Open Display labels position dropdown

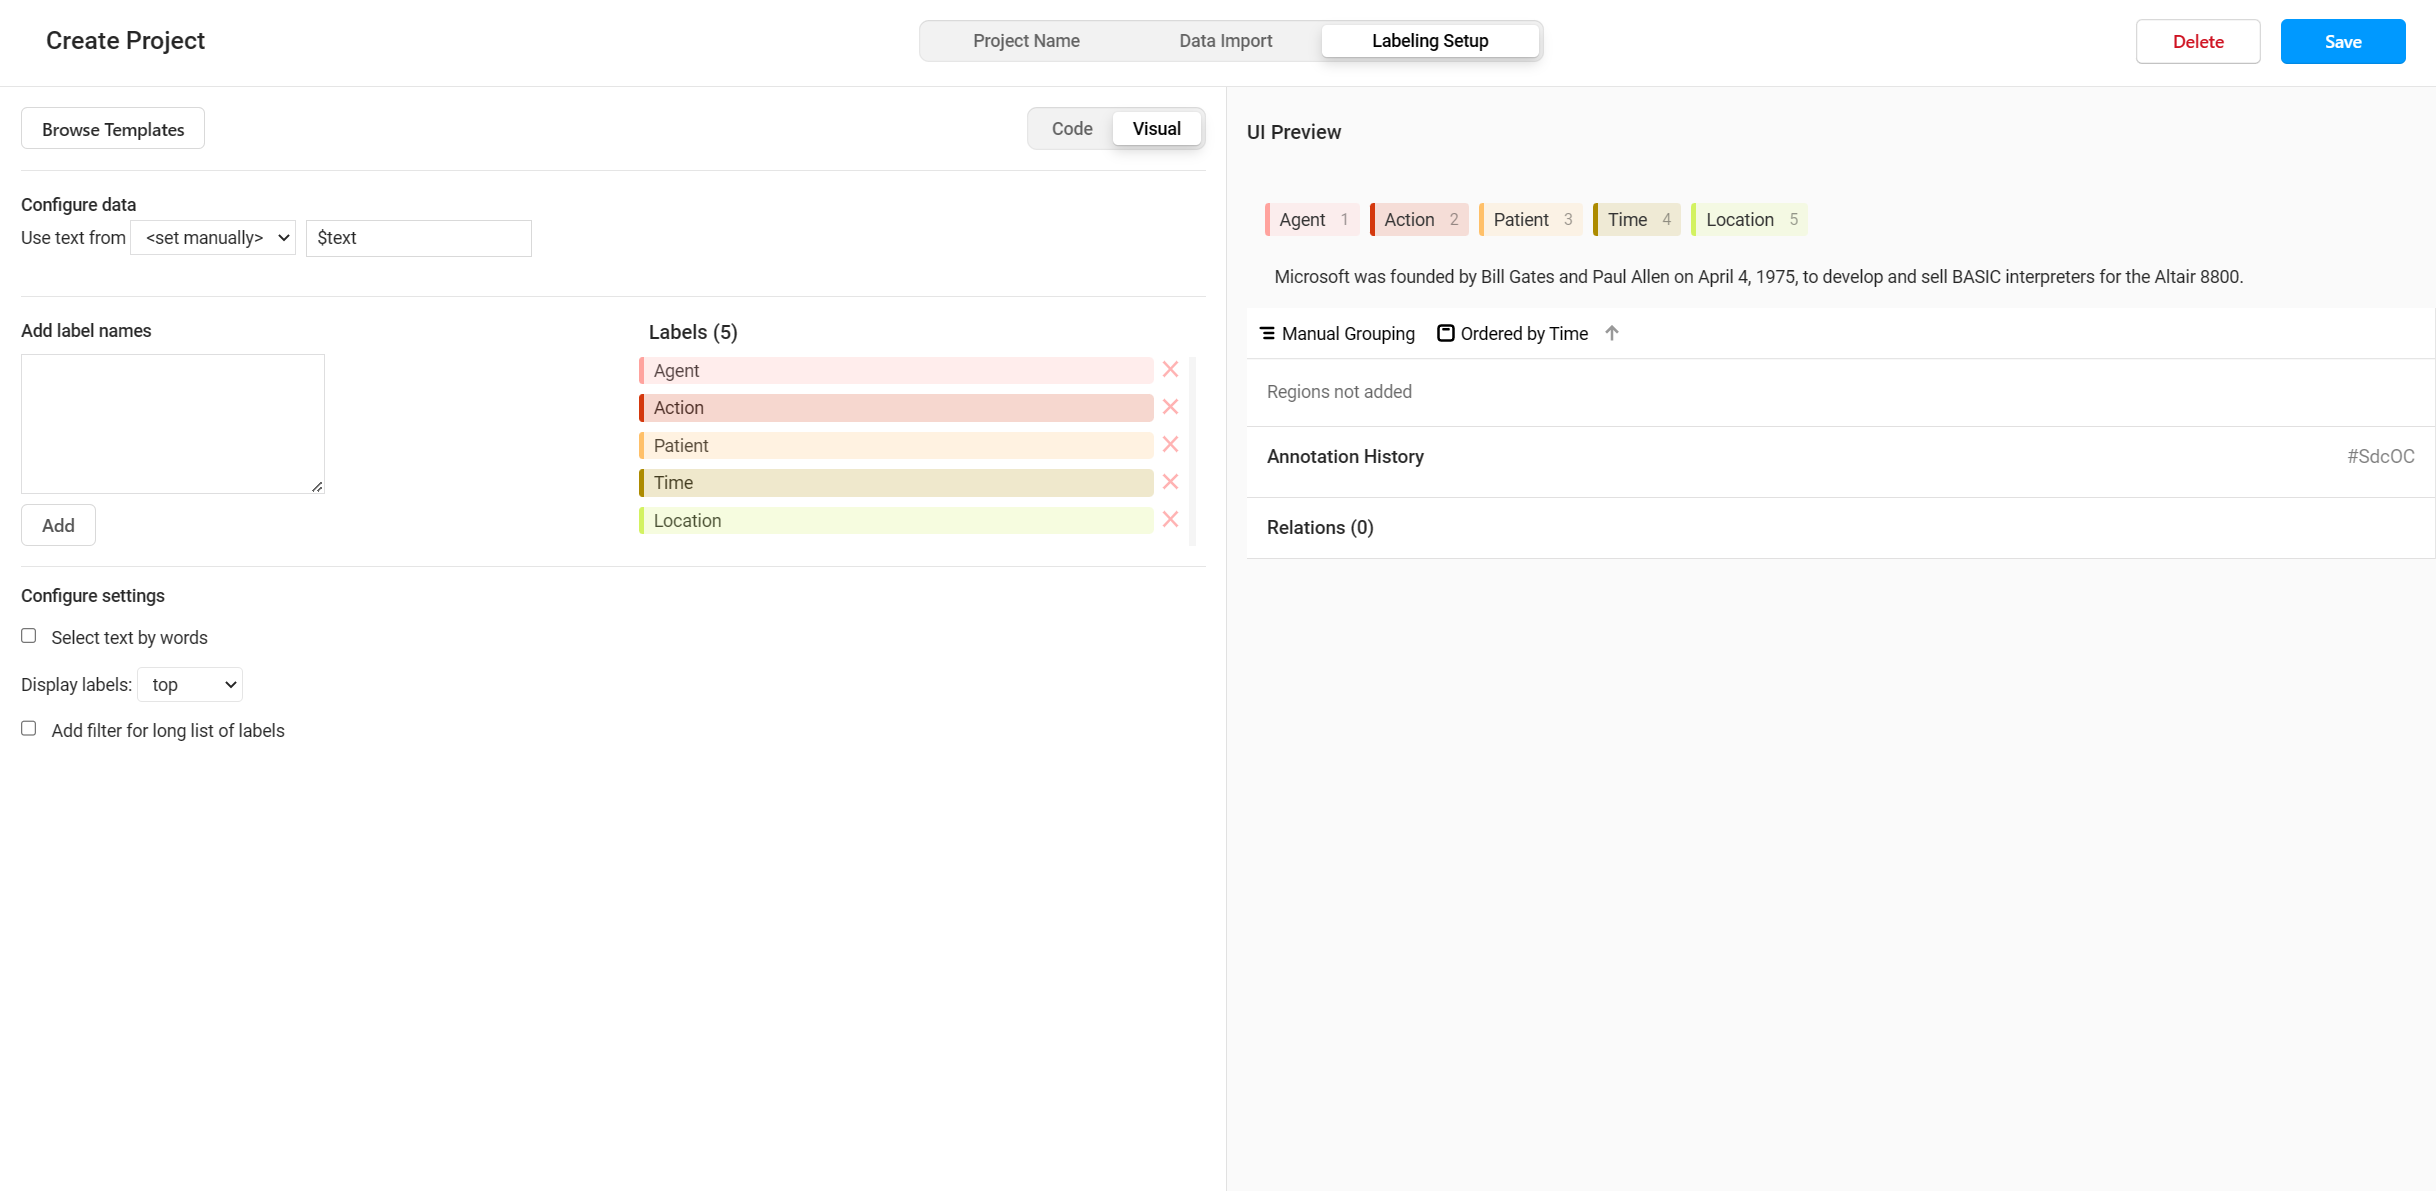coord(190,685)
